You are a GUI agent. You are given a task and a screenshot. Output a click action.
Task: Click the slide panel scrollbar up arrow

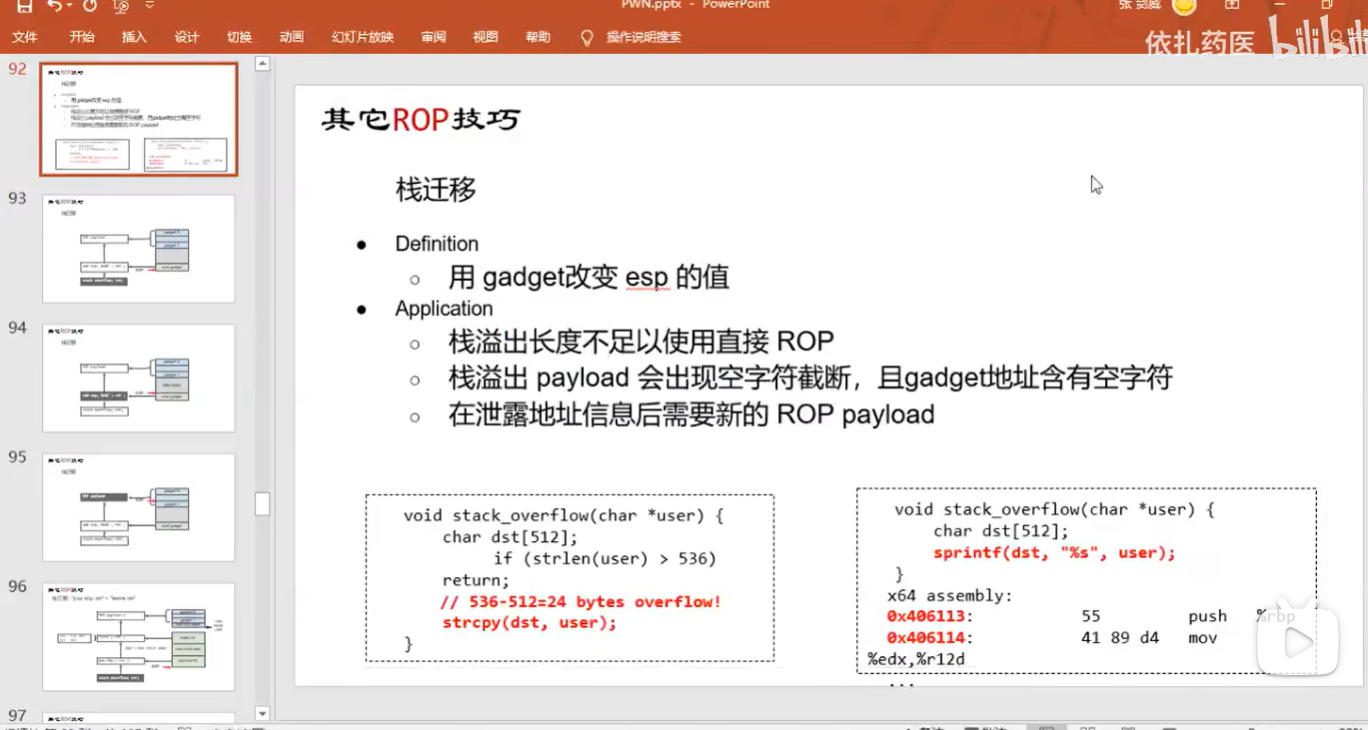pyautogui.click(x=263, y=63)
